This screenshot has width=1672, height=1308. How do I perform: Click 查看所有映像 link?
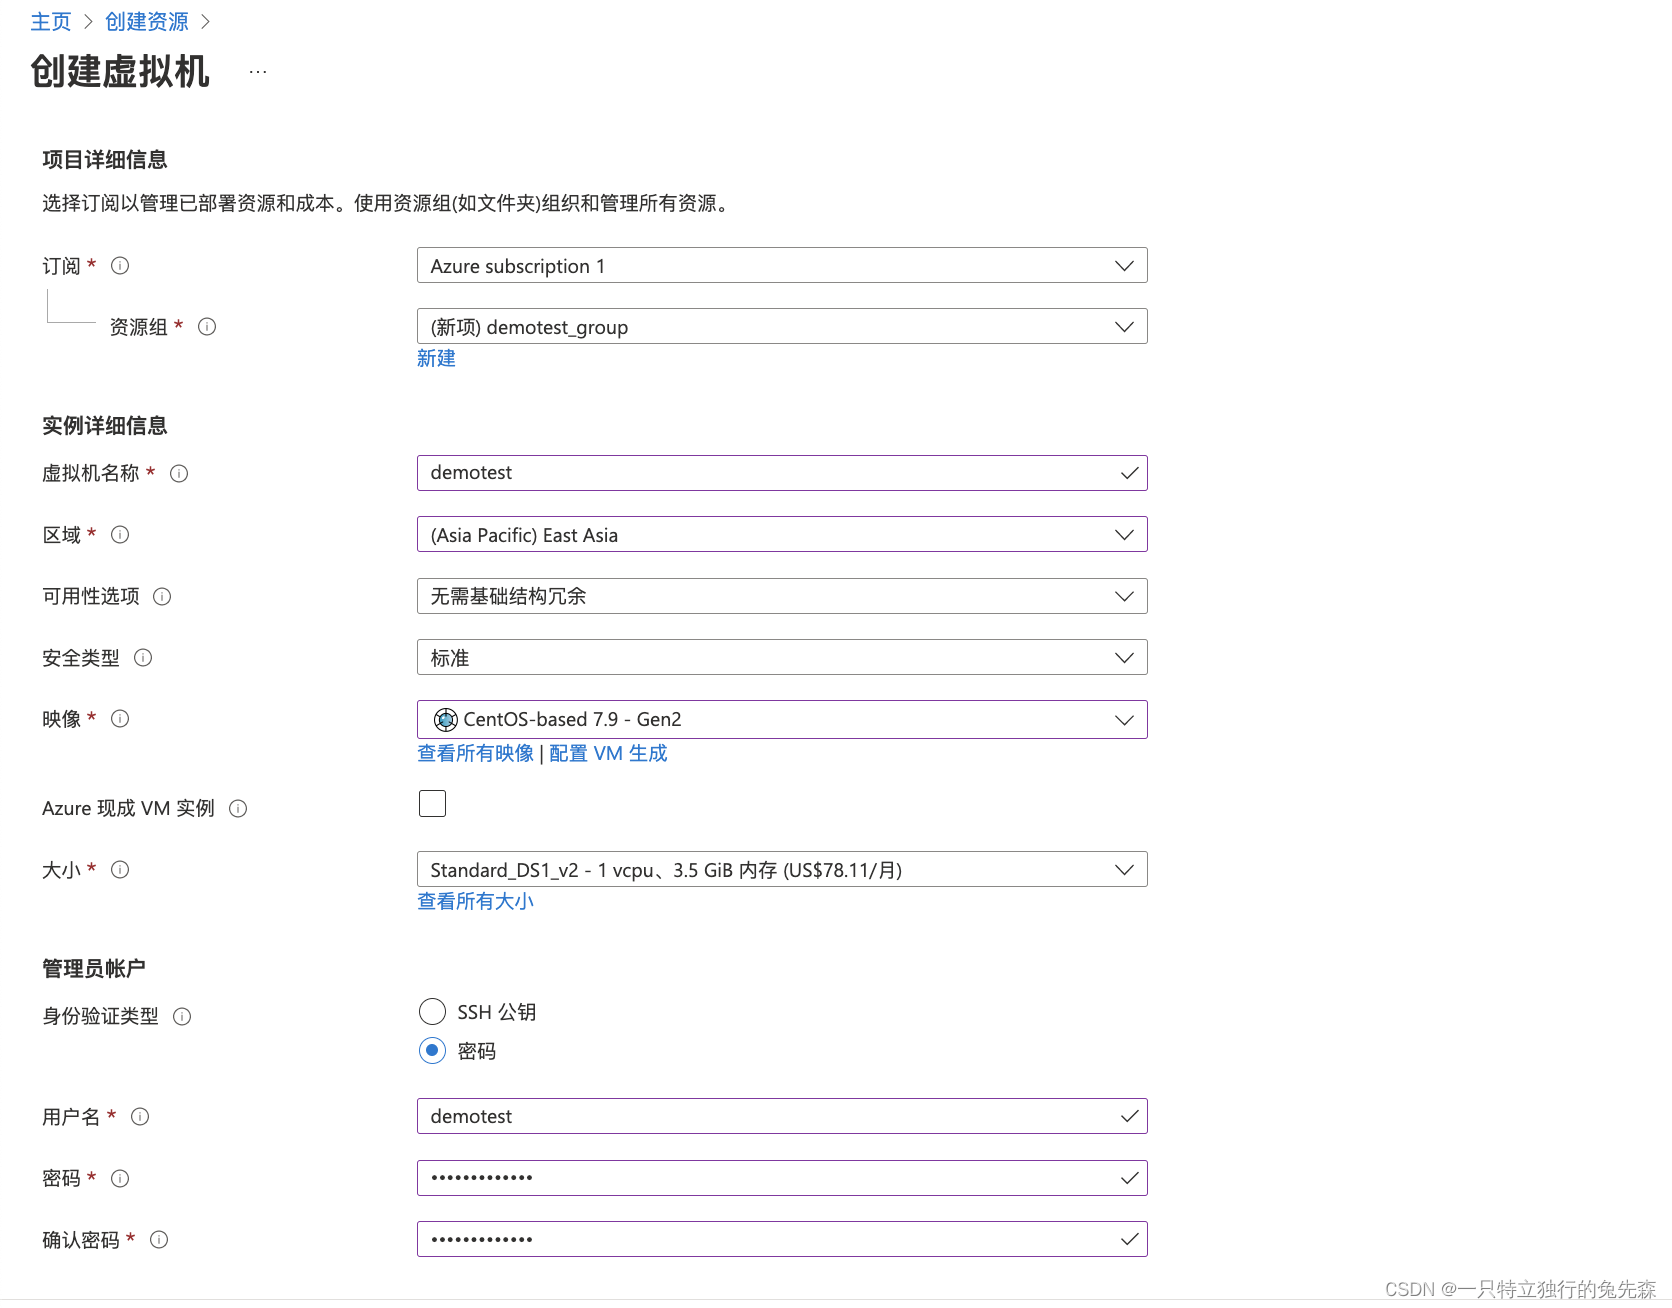click(x=476, y=754)
